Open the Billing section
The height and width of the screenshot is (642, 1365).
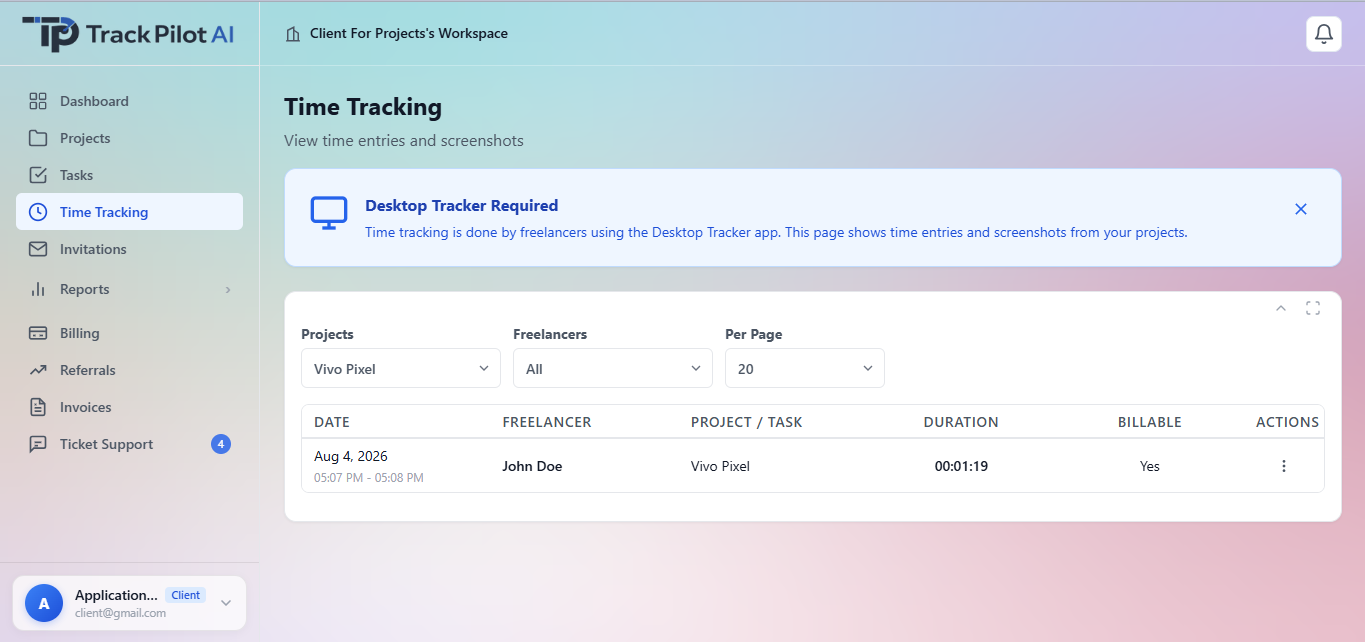(129, 333)
